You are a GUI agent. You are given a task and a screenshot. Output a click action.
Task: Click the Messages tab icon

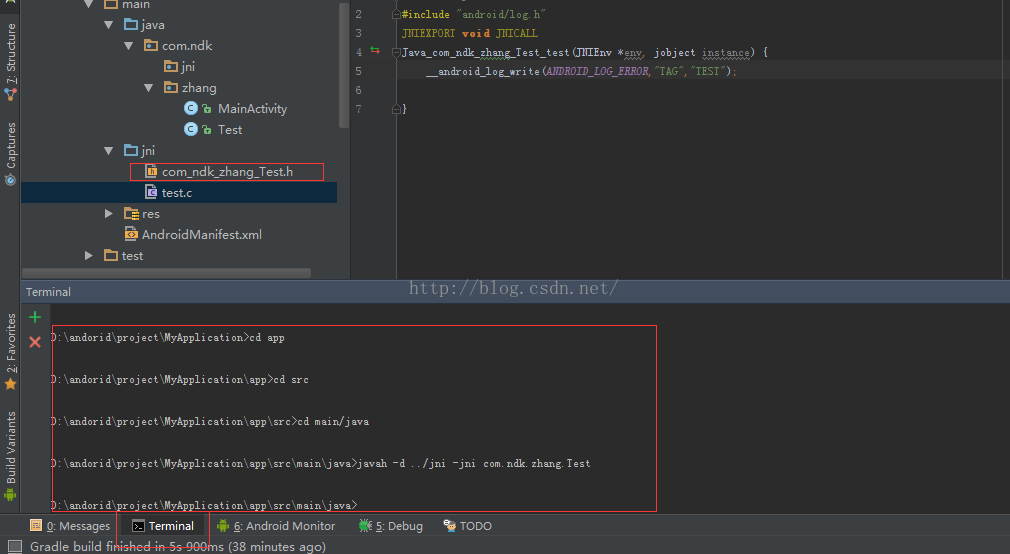[x=36, y=526]
